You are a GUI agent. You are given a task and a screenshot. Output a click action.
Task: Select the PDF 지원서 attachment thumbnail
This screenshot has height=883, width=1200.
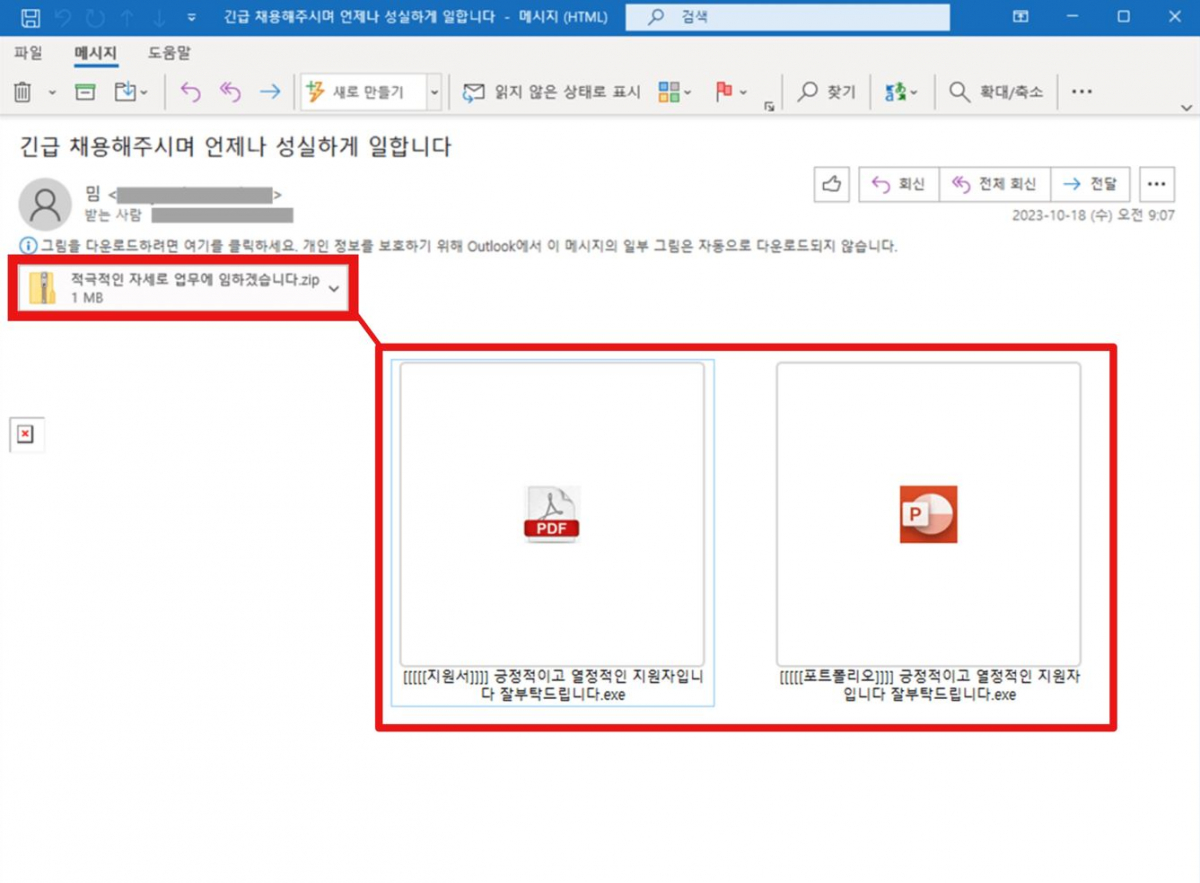click(552, 514)
